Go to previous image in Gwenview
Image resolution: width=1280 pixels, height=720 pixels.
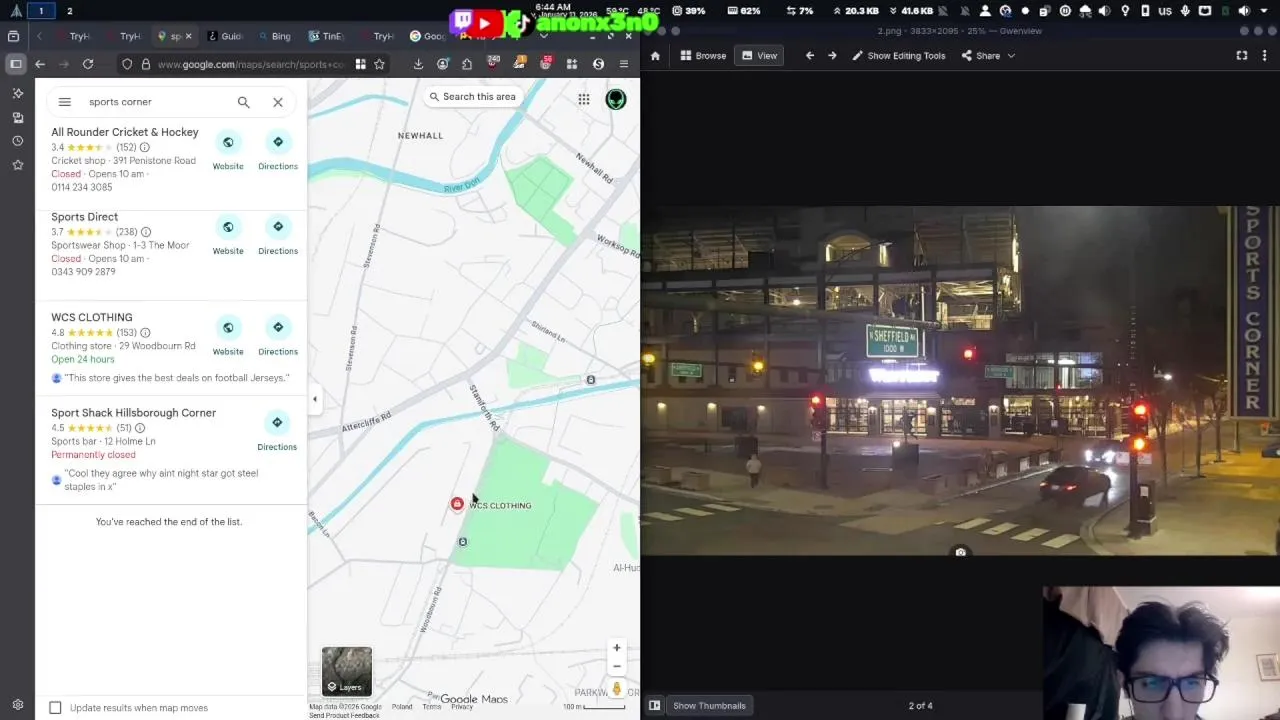[x=810, y=56]
